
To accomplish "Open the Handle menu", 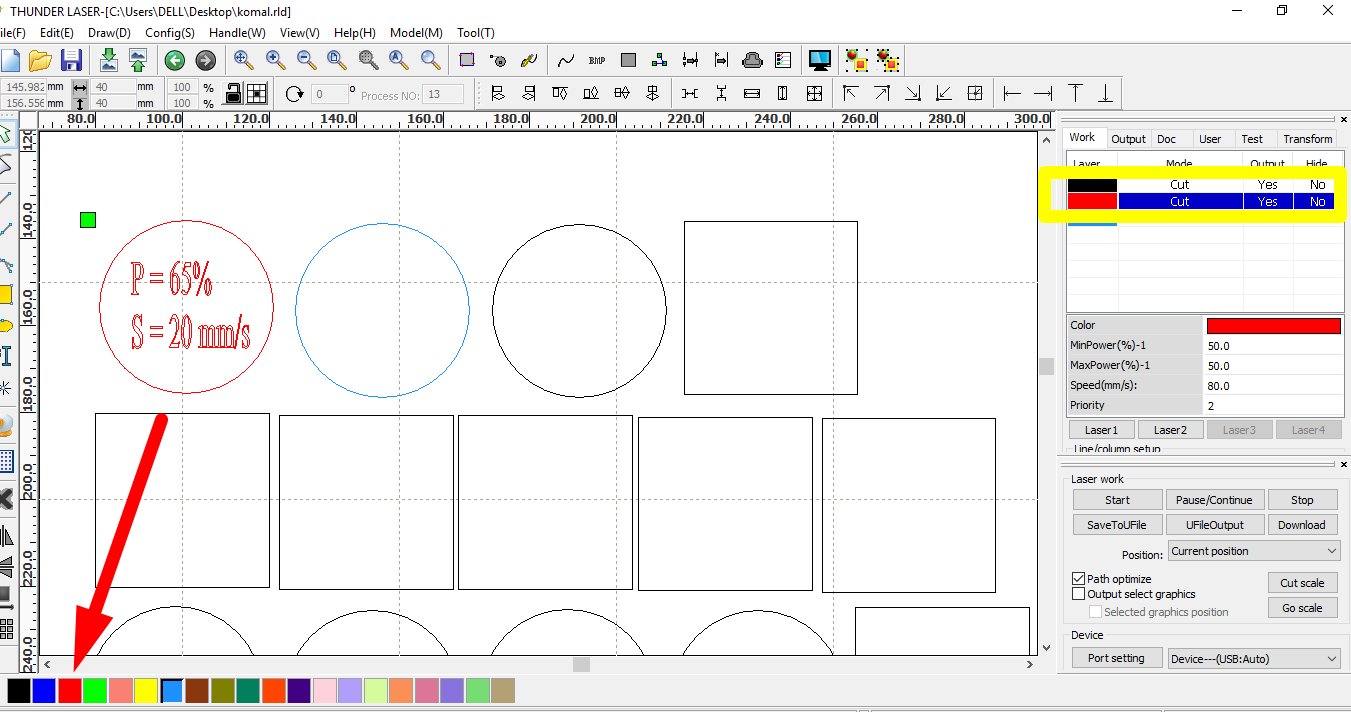I will [x=237, y=33].
